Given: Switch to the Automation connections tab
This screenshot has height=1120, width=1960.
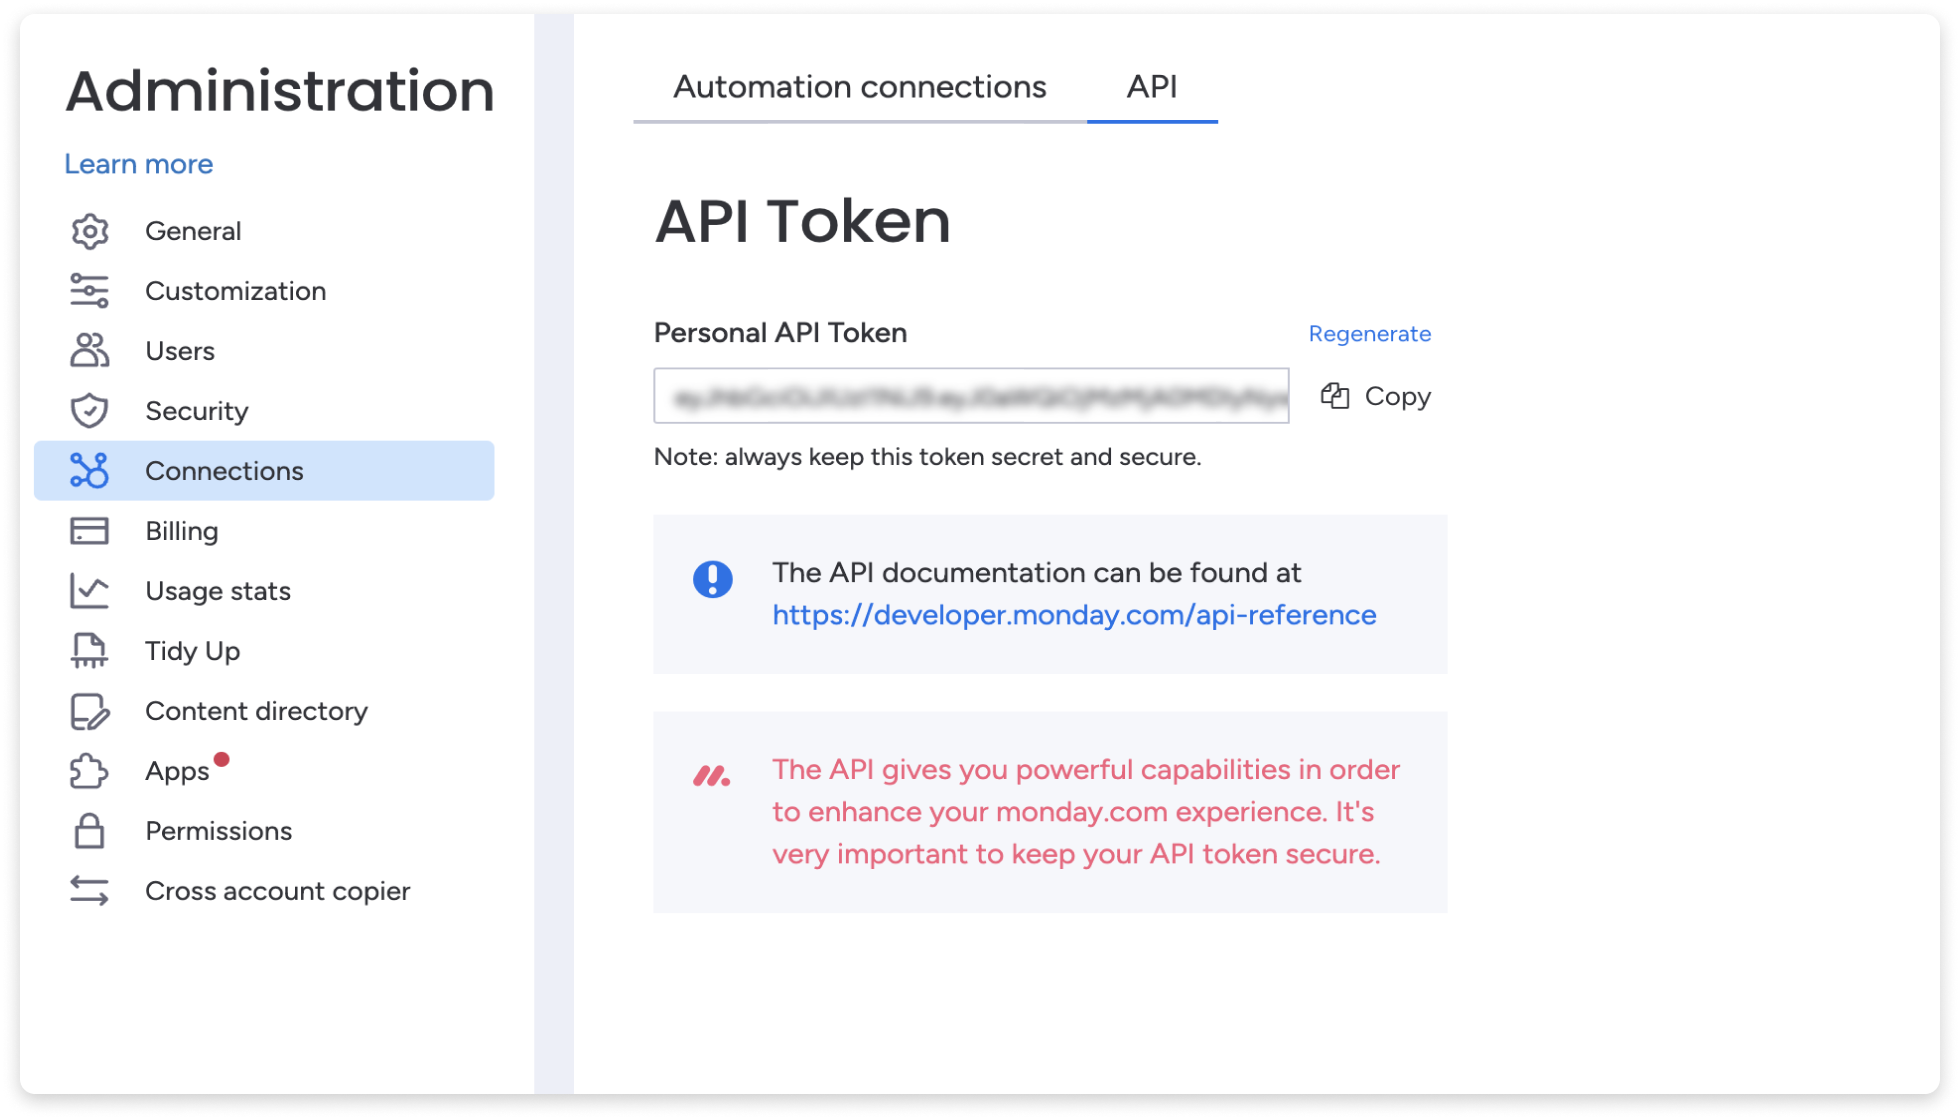Looking at the screenshot, I should click(x=860, y=87).
